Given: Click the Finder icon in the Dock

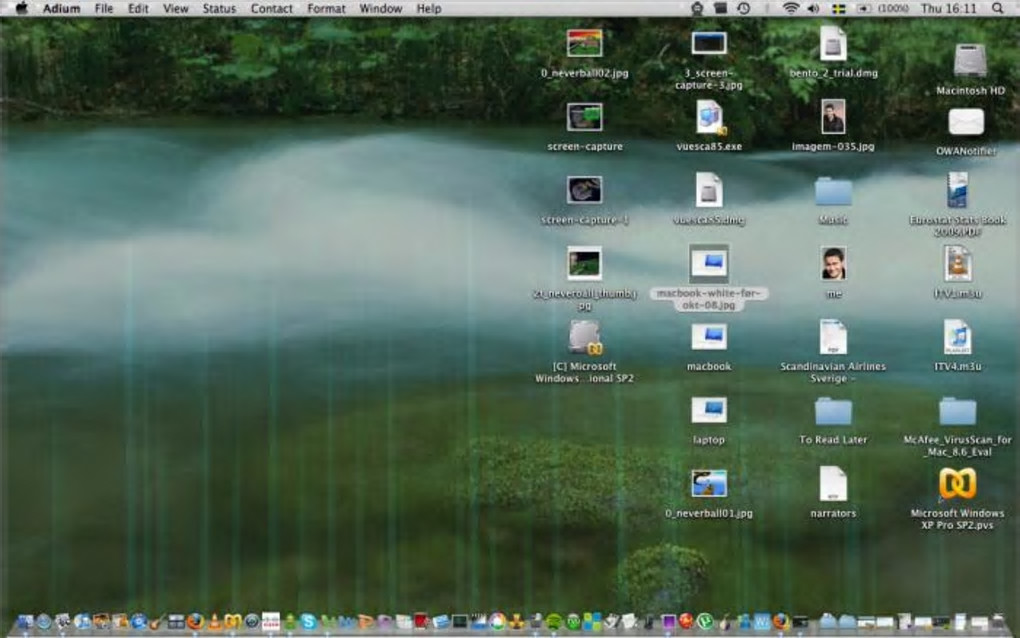Looking at the screenshot, I should (x=25, y=622).
